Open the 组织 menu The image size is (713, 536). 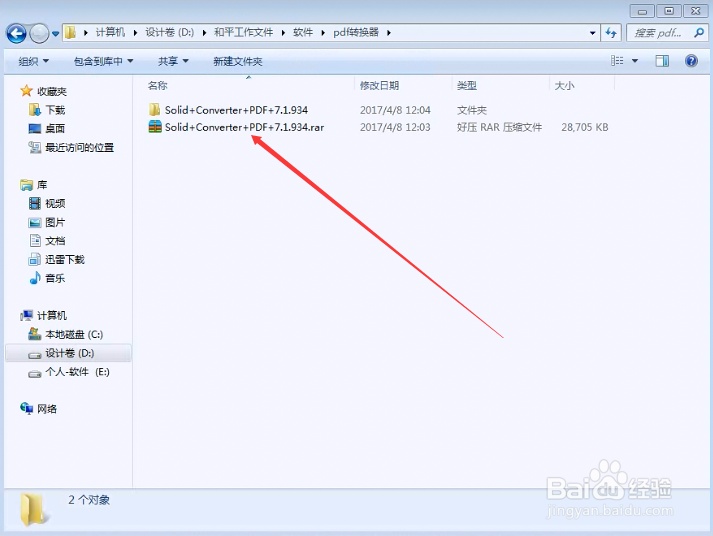[33, 61]
